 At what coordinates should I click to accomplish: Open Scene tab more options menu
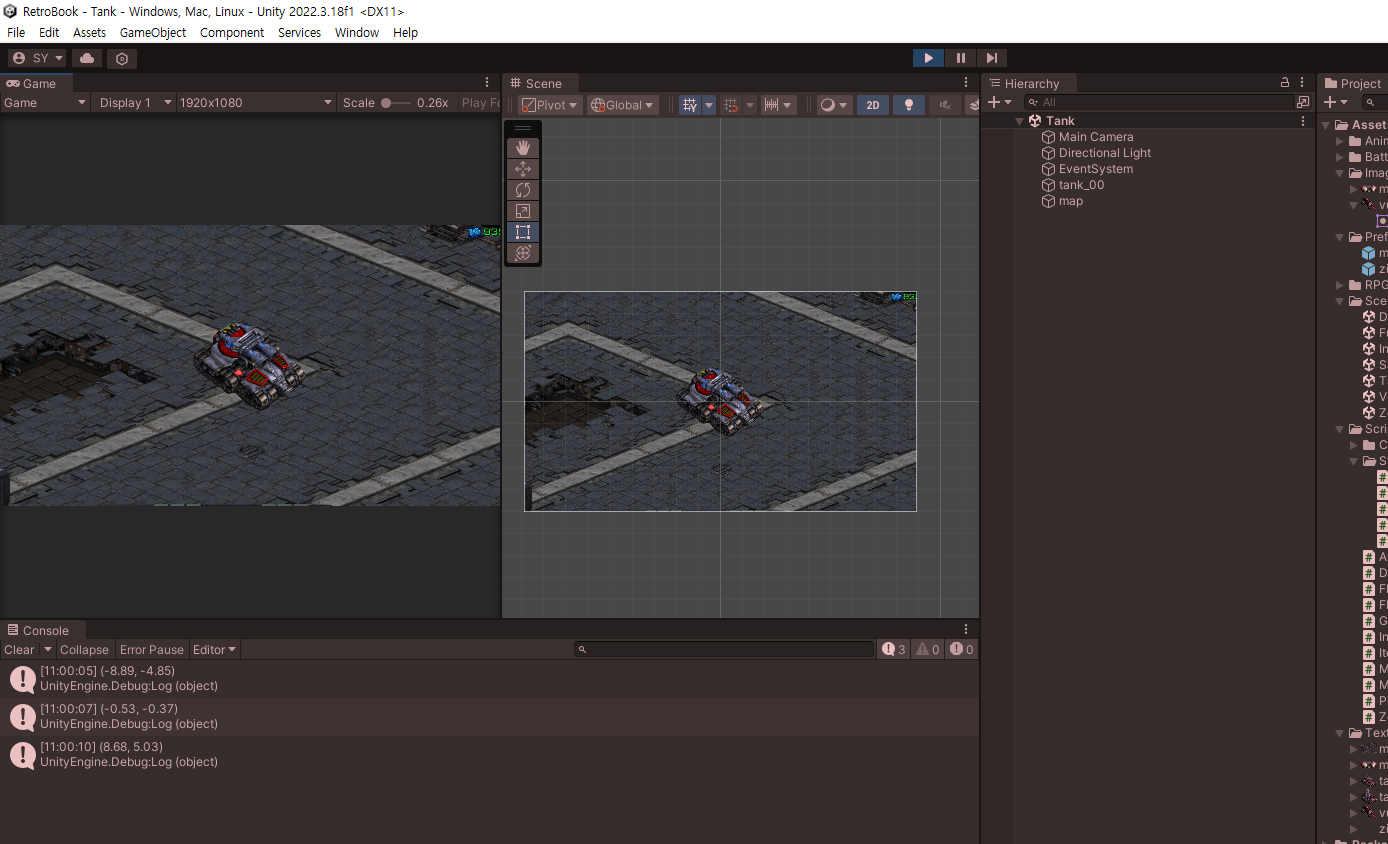pyautogui.click(x=966, y=83)
